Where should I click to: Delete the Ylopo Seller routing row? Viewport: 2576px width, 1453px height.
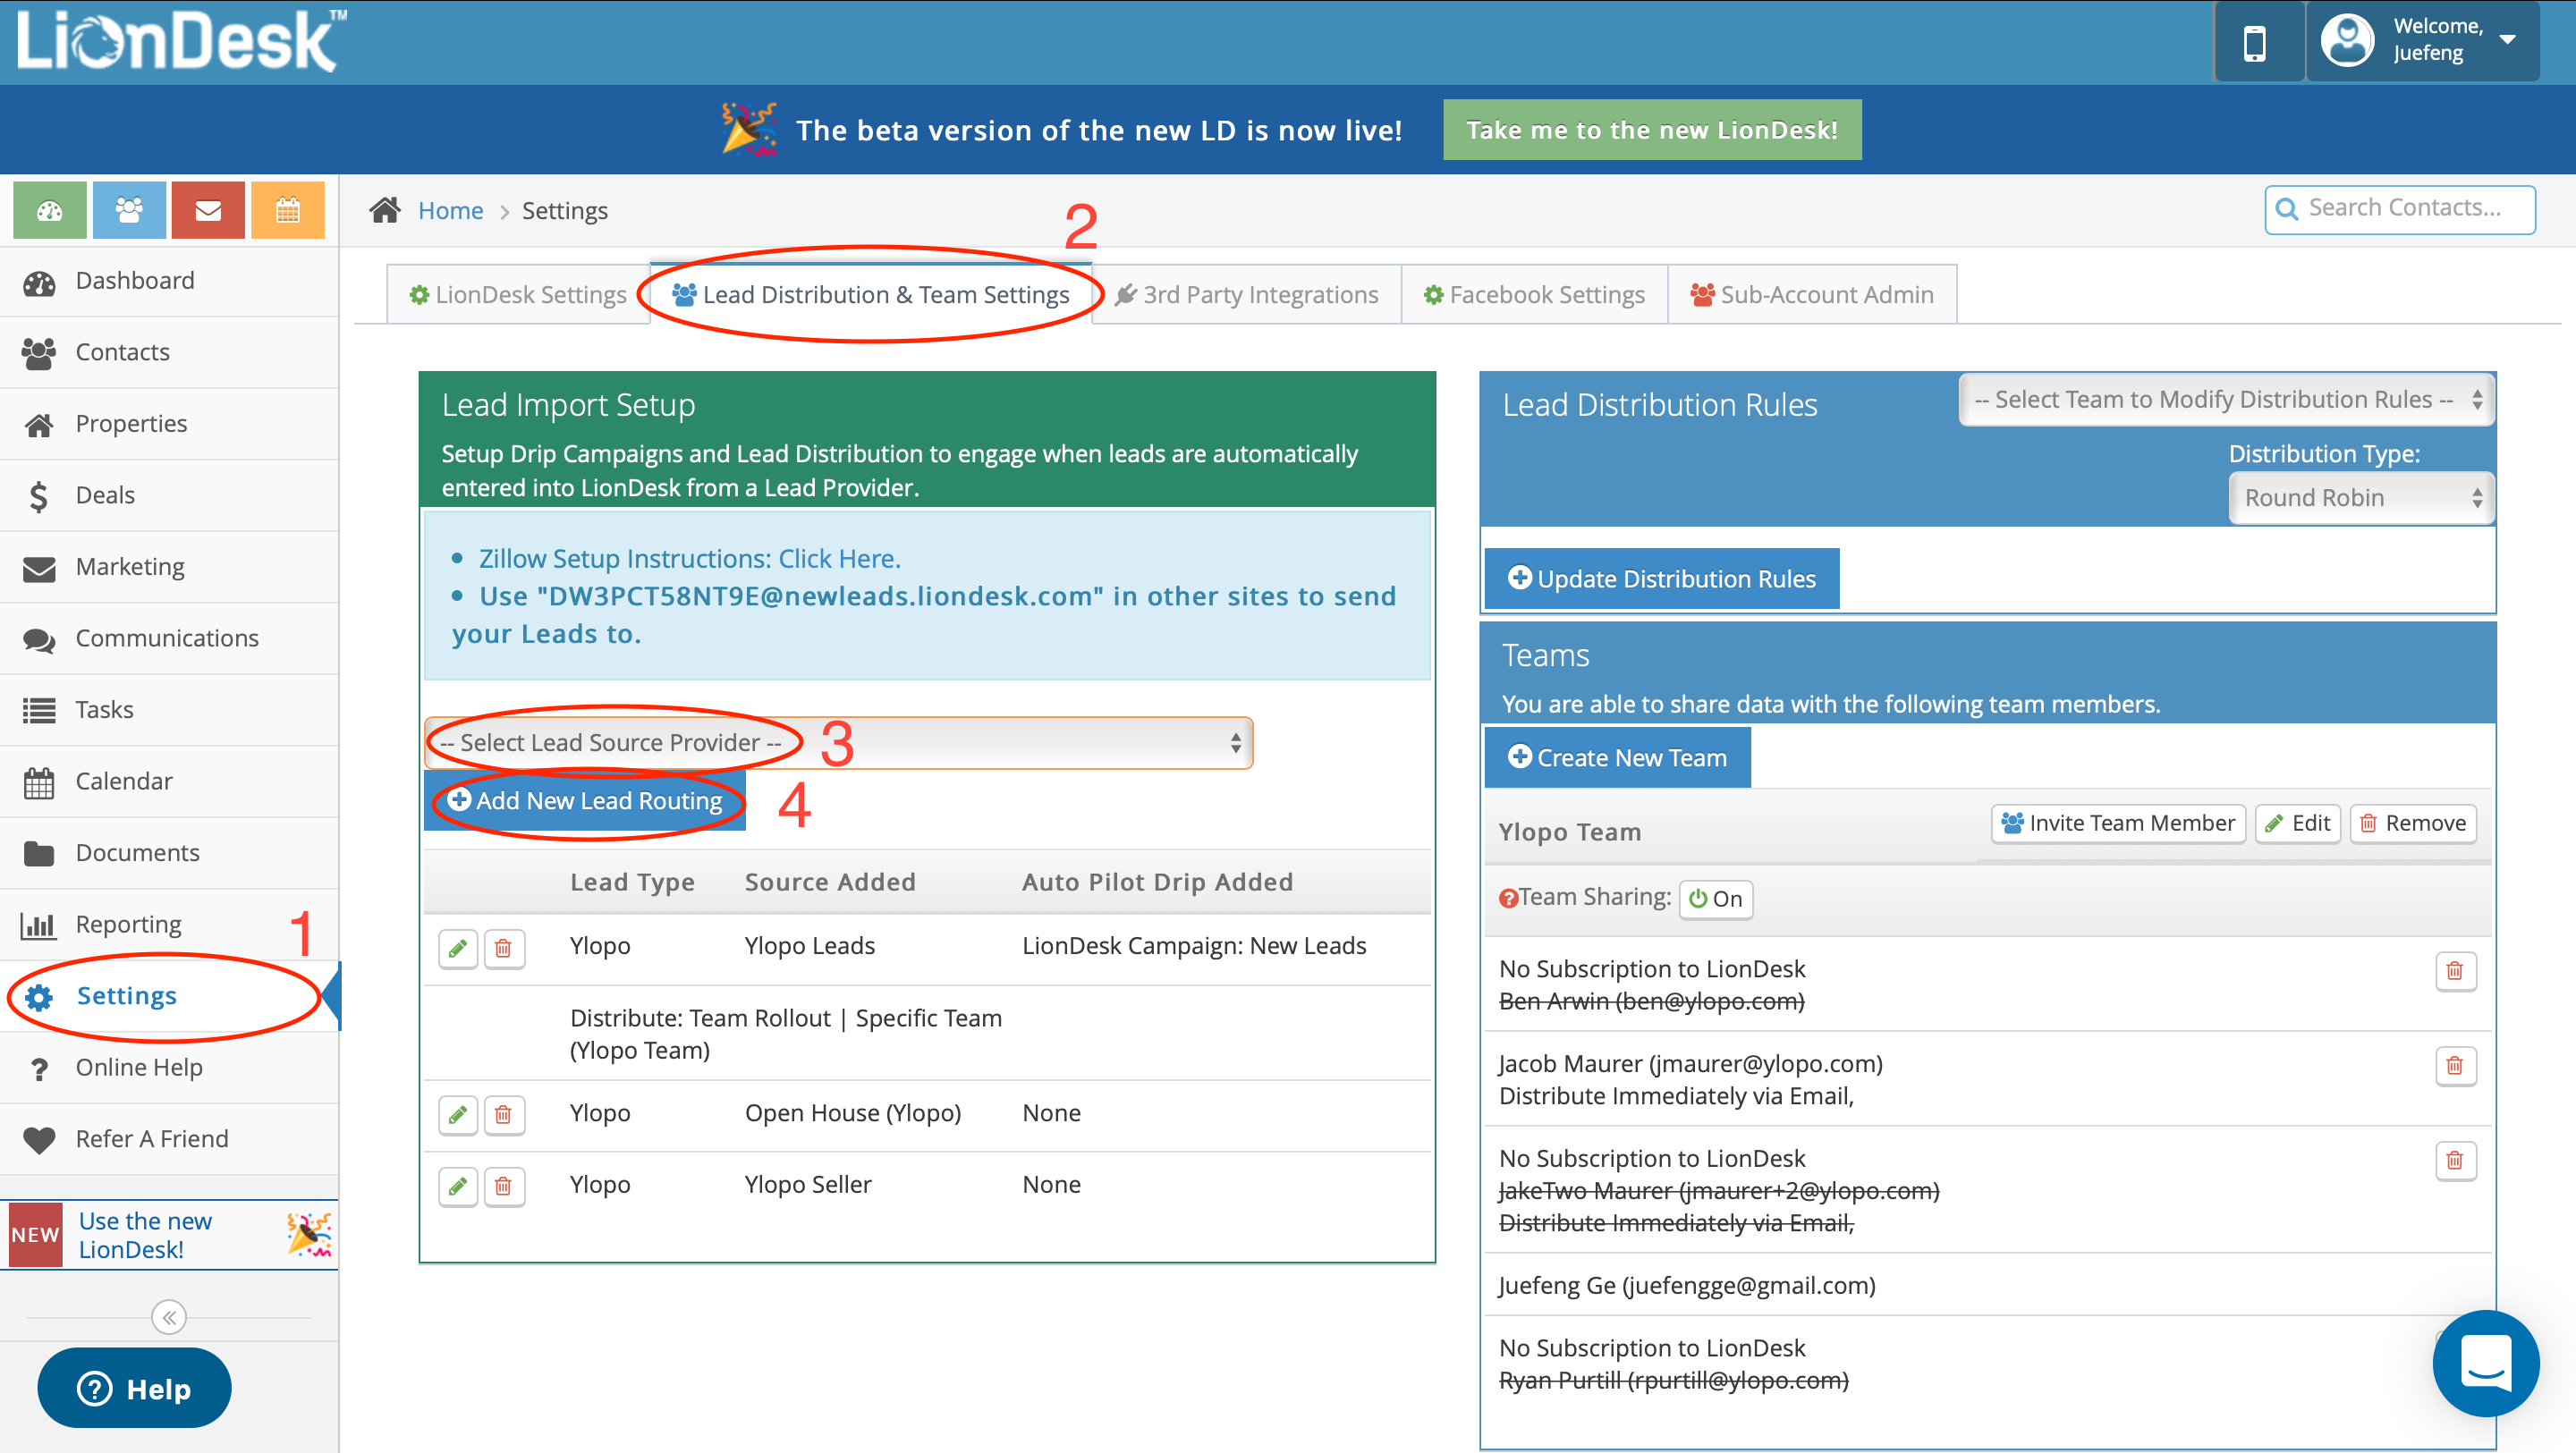point(504,1186)
